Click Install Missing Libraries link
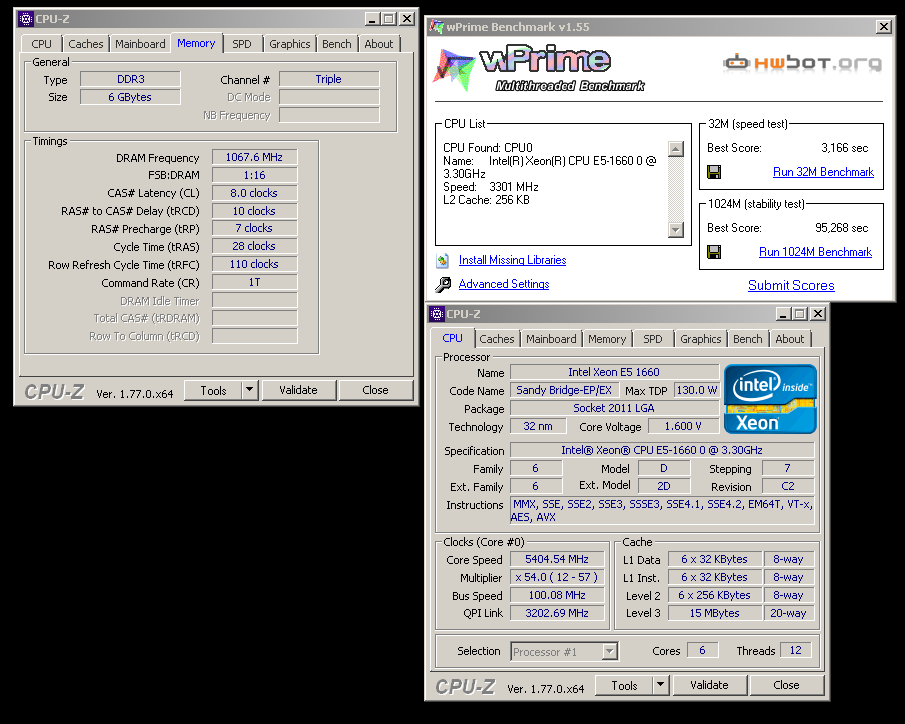905x724 pixels. pyautogui.click(x=513, y=260)
